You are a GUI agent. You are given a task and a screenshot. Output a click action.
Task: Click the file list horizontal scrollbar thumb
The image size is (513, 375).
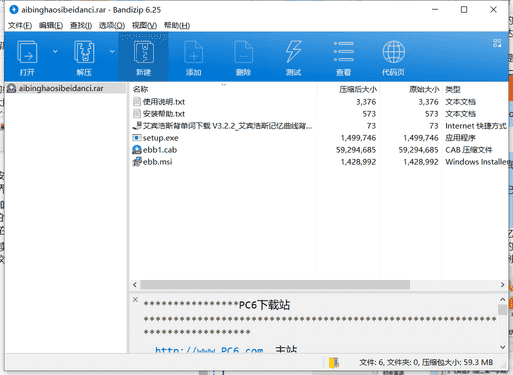click(x=275, y=285)
